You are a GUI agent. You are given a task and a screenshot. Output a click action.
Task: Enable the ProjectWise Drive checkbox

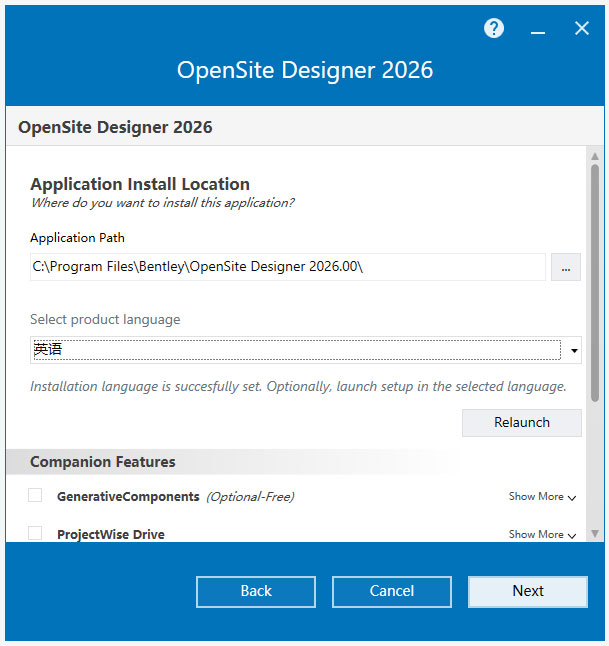[x=35, y=533]
